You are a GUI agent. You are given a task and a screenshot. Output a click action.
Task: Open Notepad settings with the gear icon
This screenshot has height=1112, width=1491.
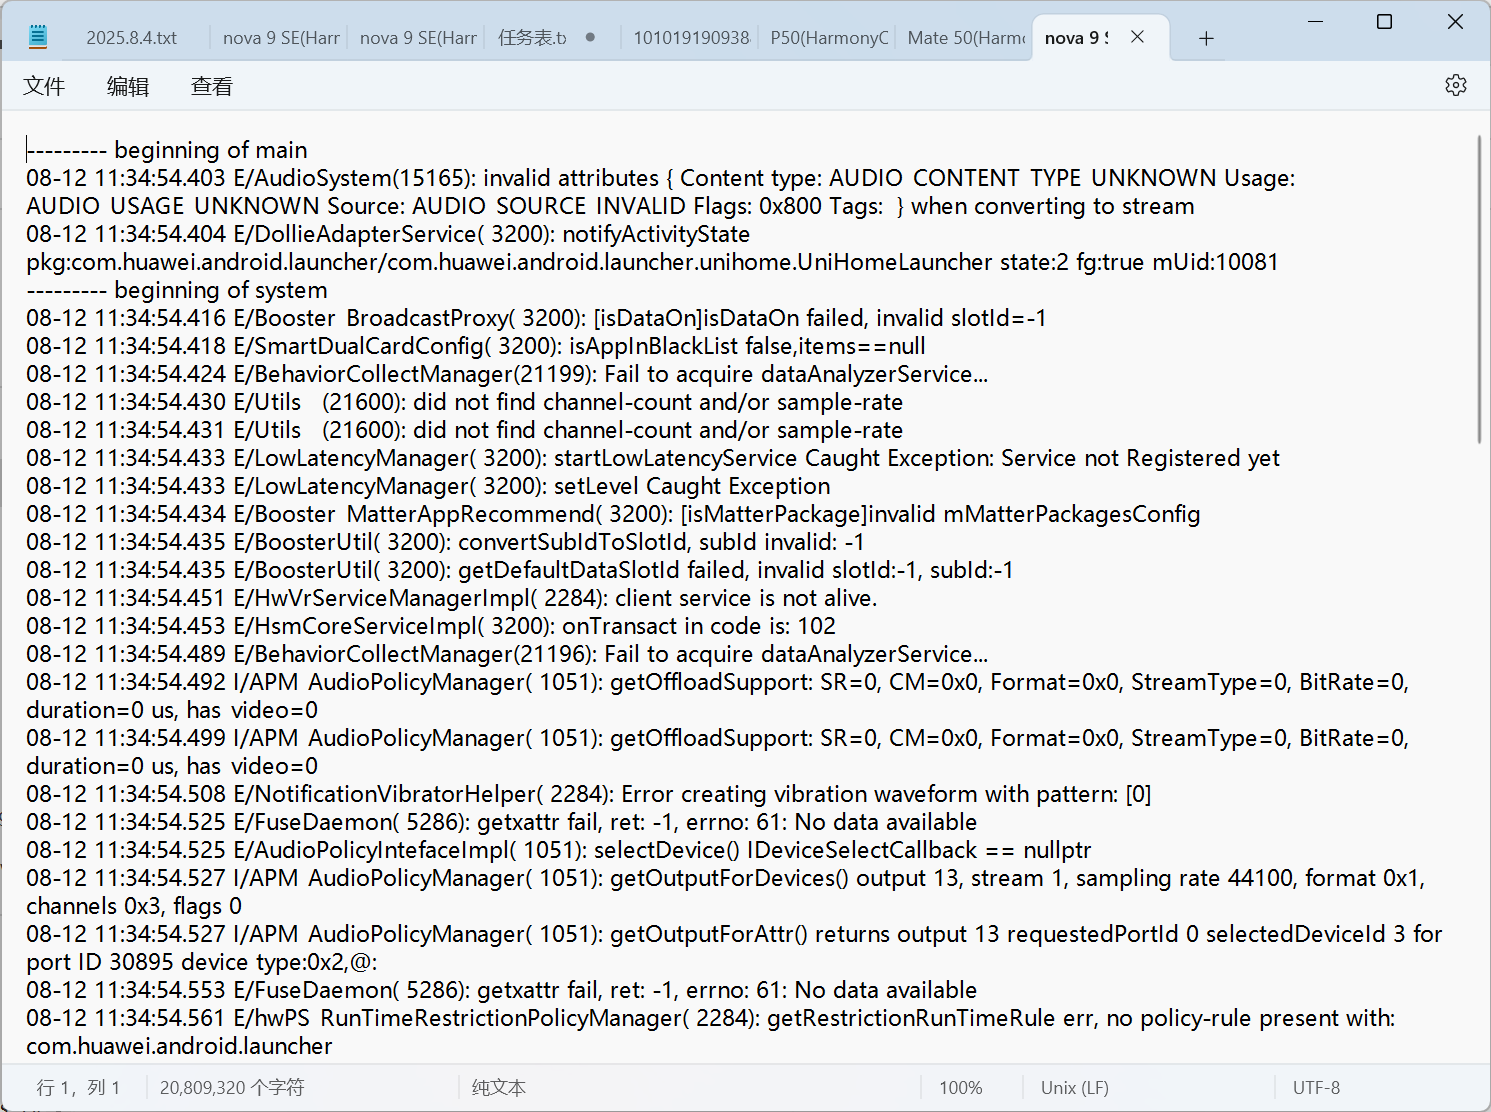pyautogui.click(x=1455, y=85)
